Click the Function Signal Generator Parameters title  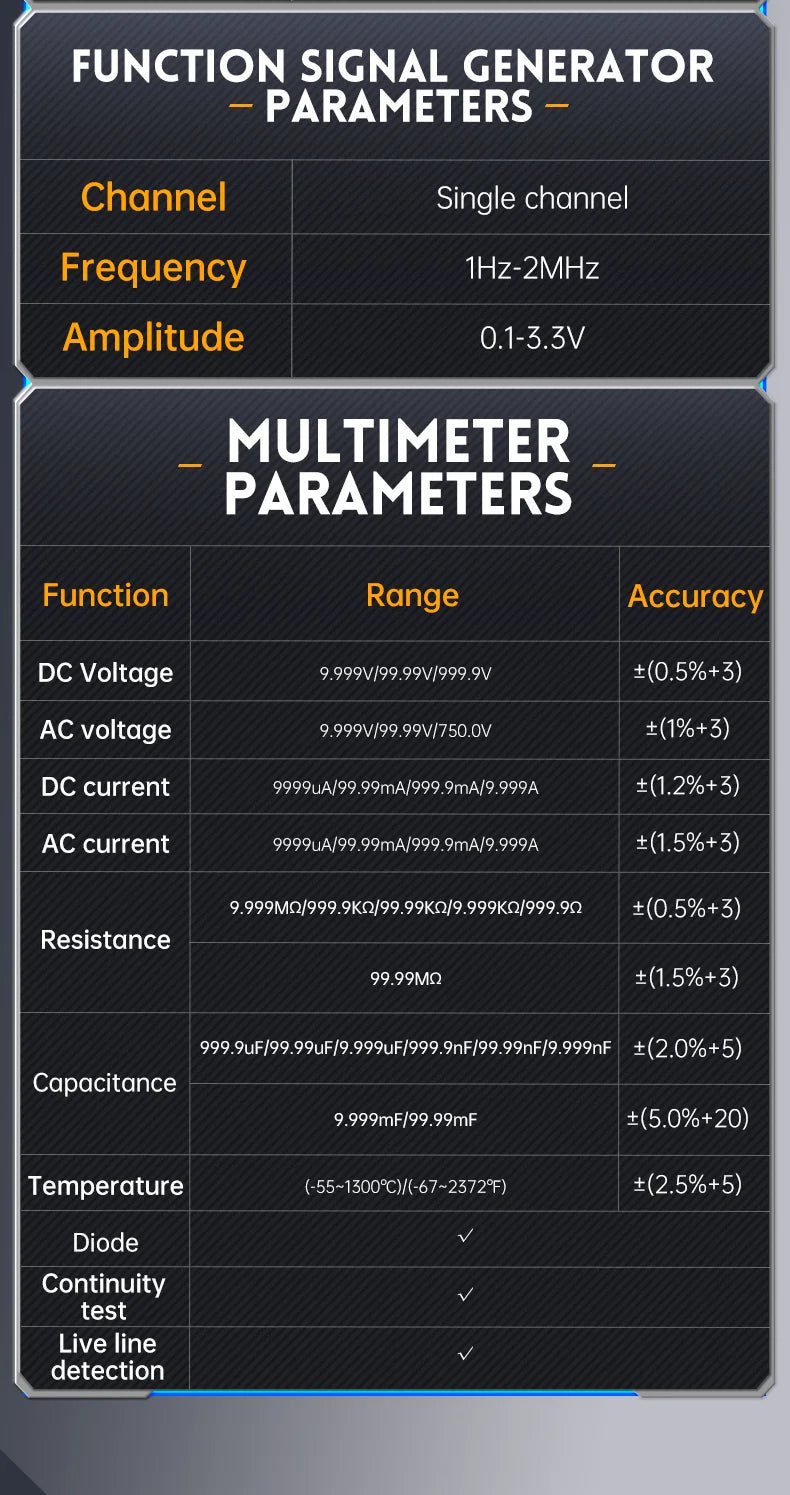pos(393,86)
